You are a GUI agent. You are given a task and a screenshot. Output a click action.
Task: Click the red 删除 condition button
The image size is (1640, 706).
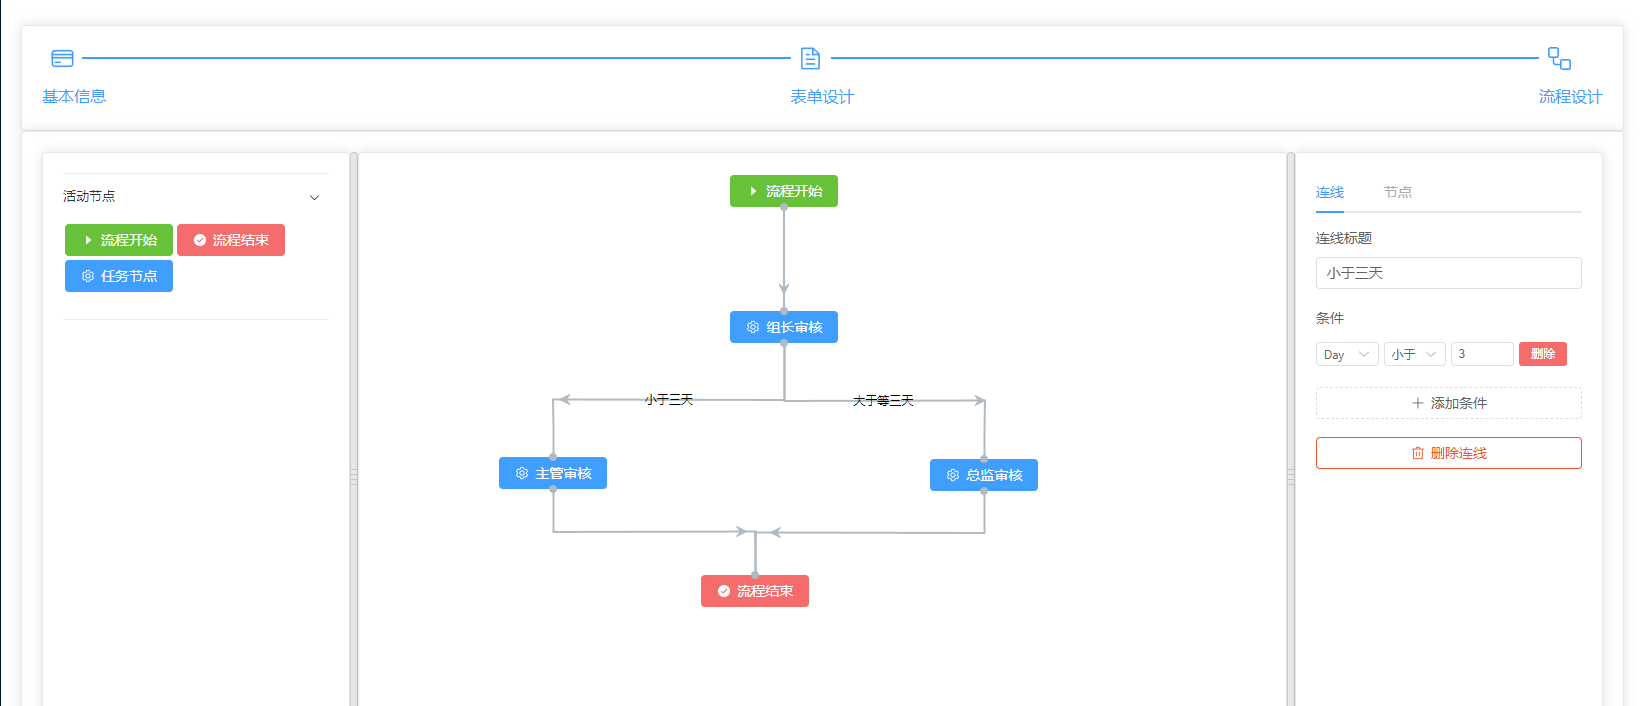(x=1542, y=354)
